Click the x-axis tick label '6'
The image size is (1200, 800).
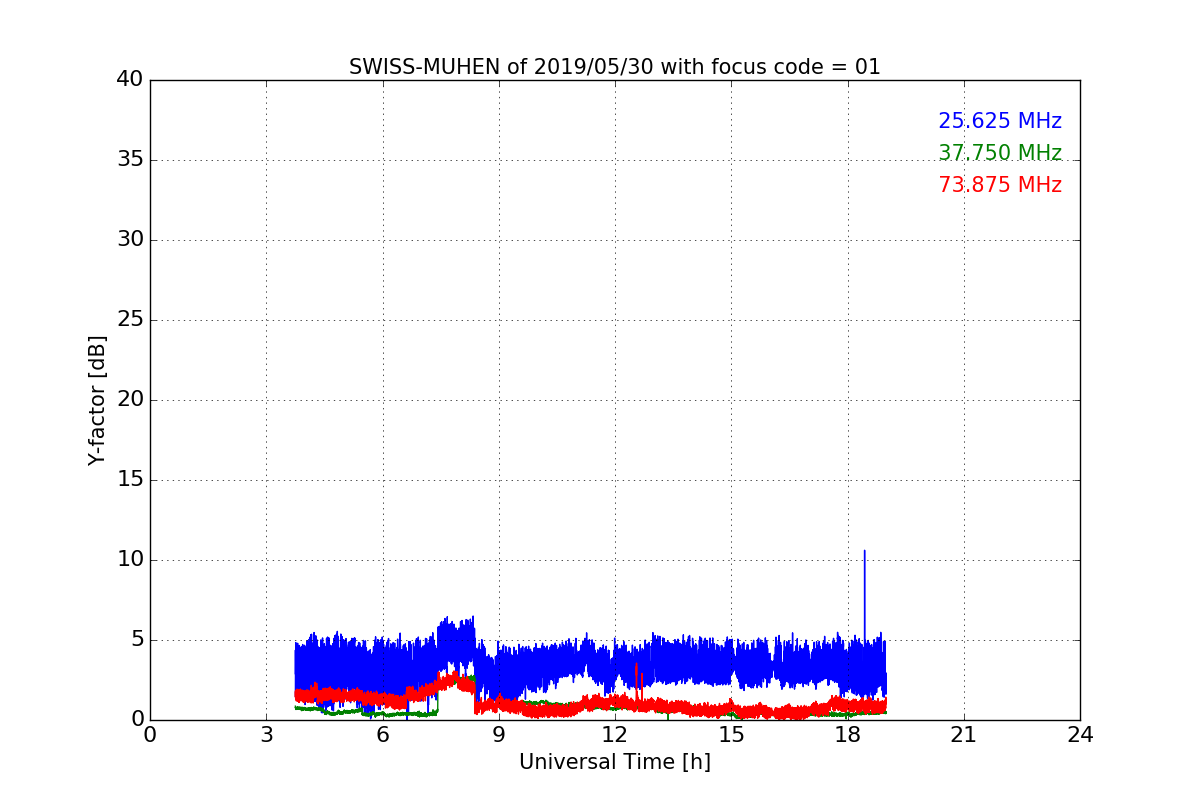[x=382, y=735]
